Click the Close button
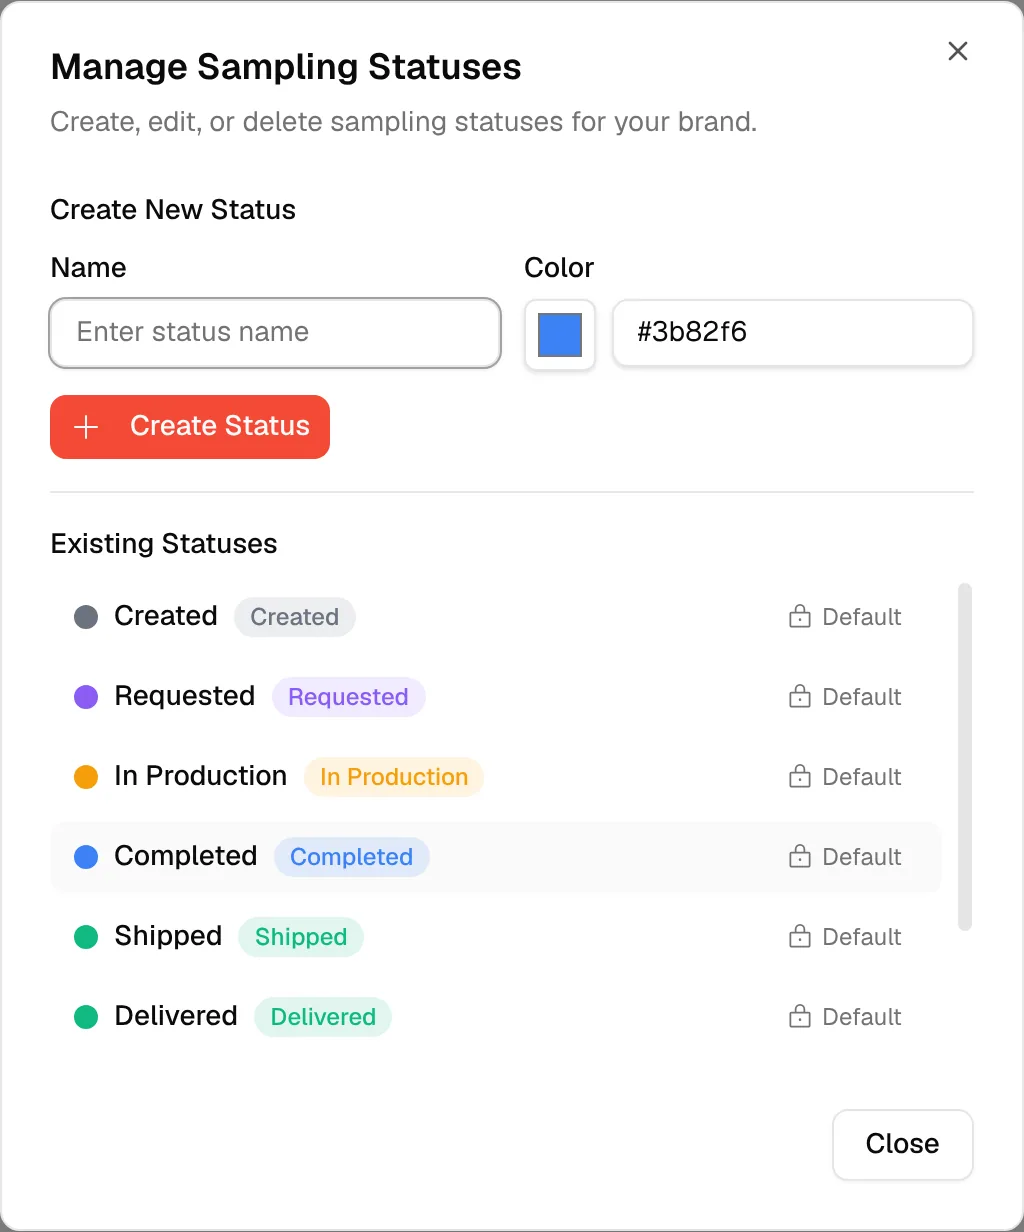This screenshot has height=1232, width=1024. coord(902,1144)
